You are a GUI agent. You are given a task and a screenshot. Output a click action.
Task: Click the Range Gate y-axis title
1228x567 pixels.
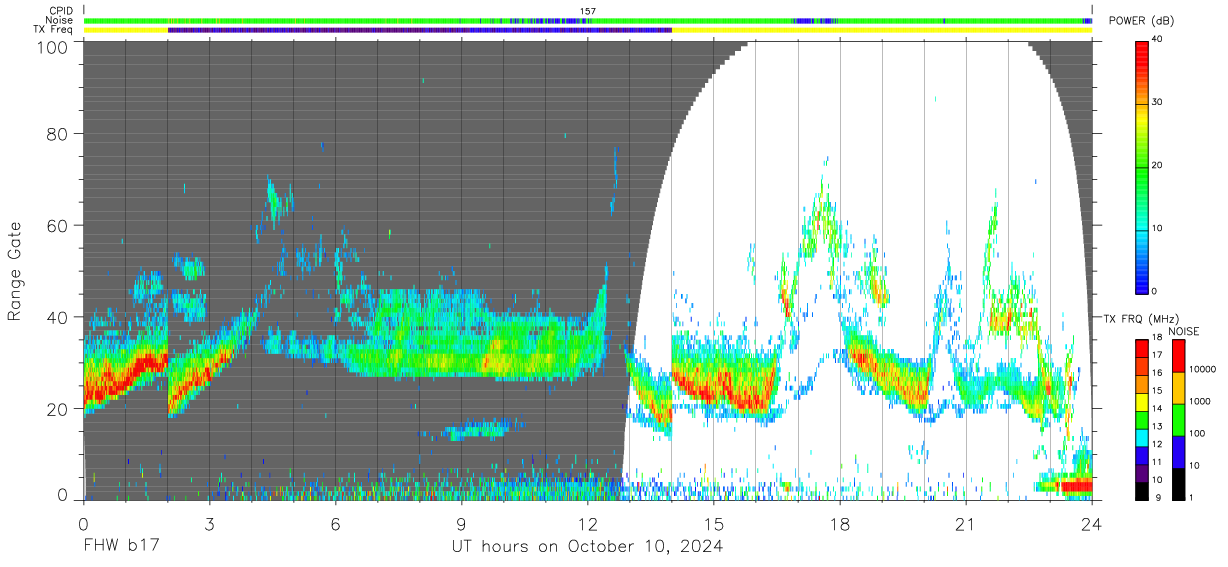click(x=15, y=272)
